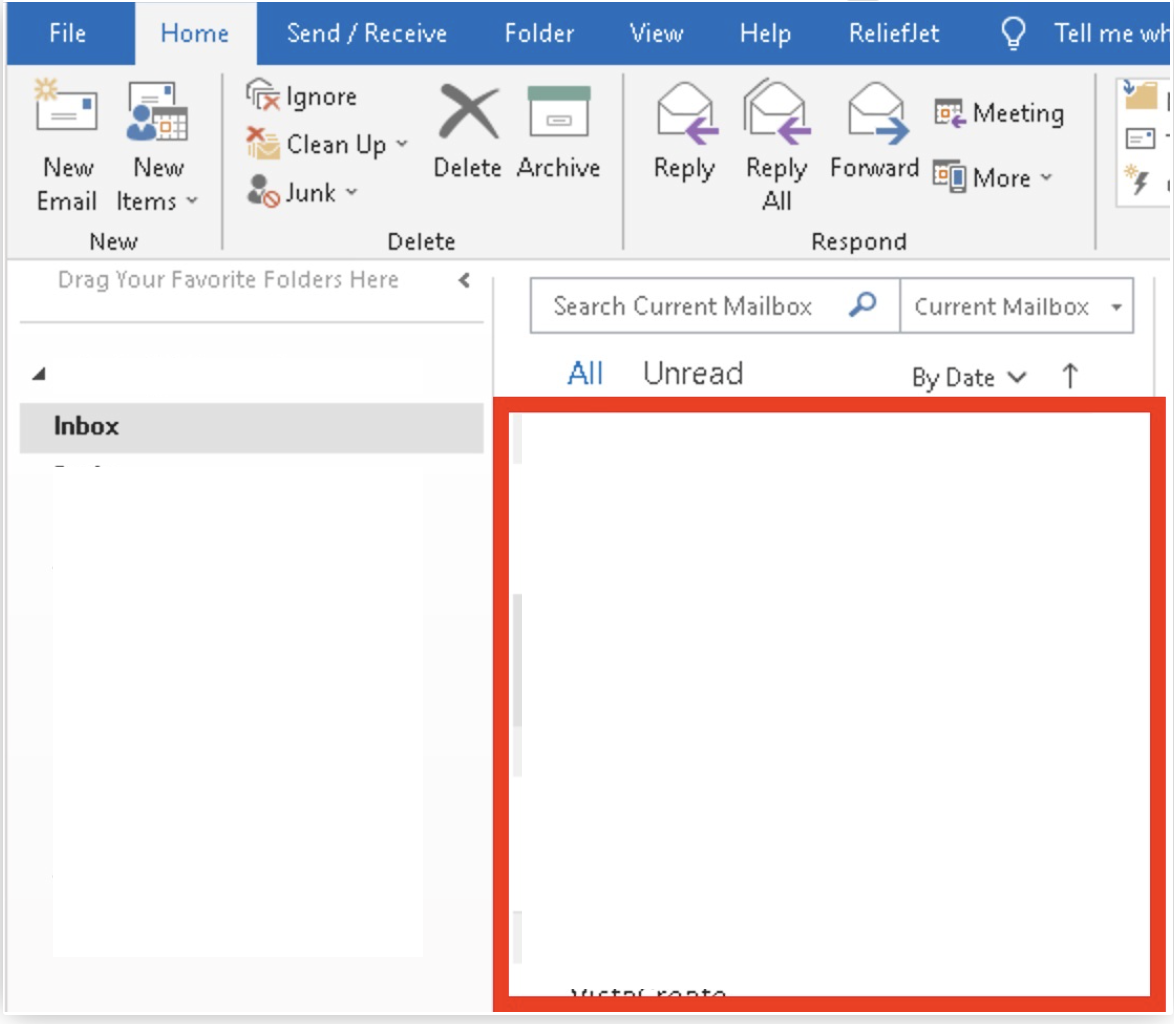This screenshot has width=1174, height=1024.
Task: Click the Reply envelope icon
Action: click(x=684, y=114)
